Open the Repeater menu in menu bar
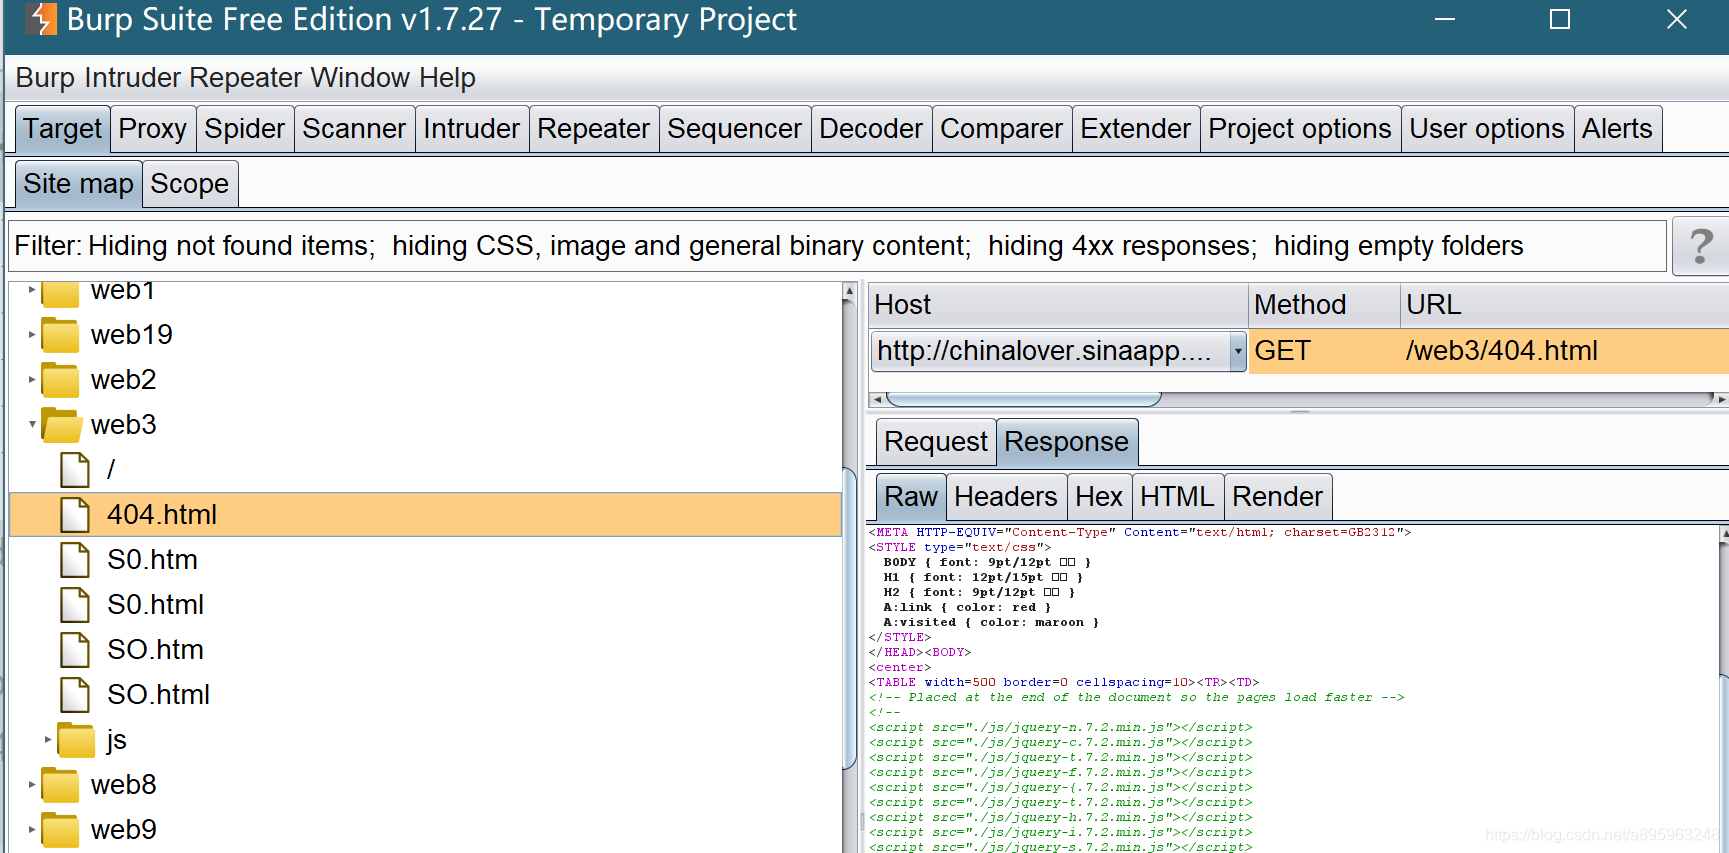This screenshot has width=1729, height=853. click(x=246, y=78)
